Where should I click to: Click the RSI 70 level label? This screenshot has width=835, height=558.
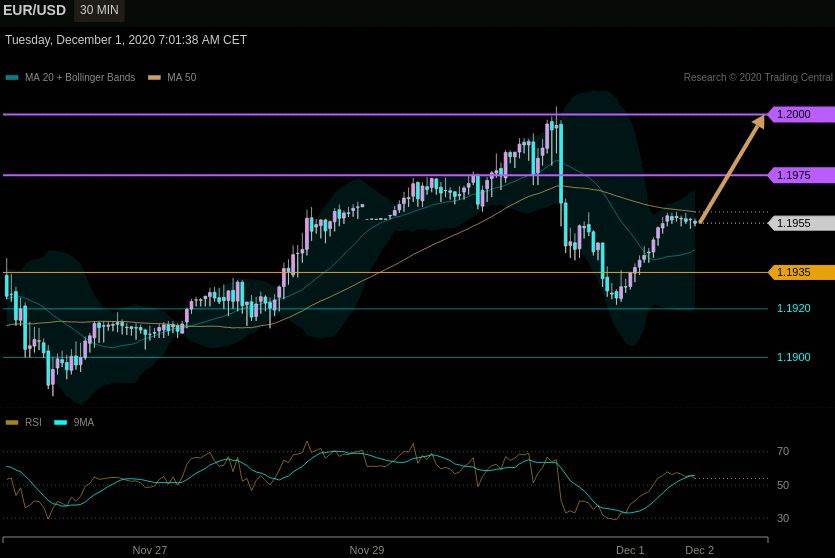tap(783, 452)
